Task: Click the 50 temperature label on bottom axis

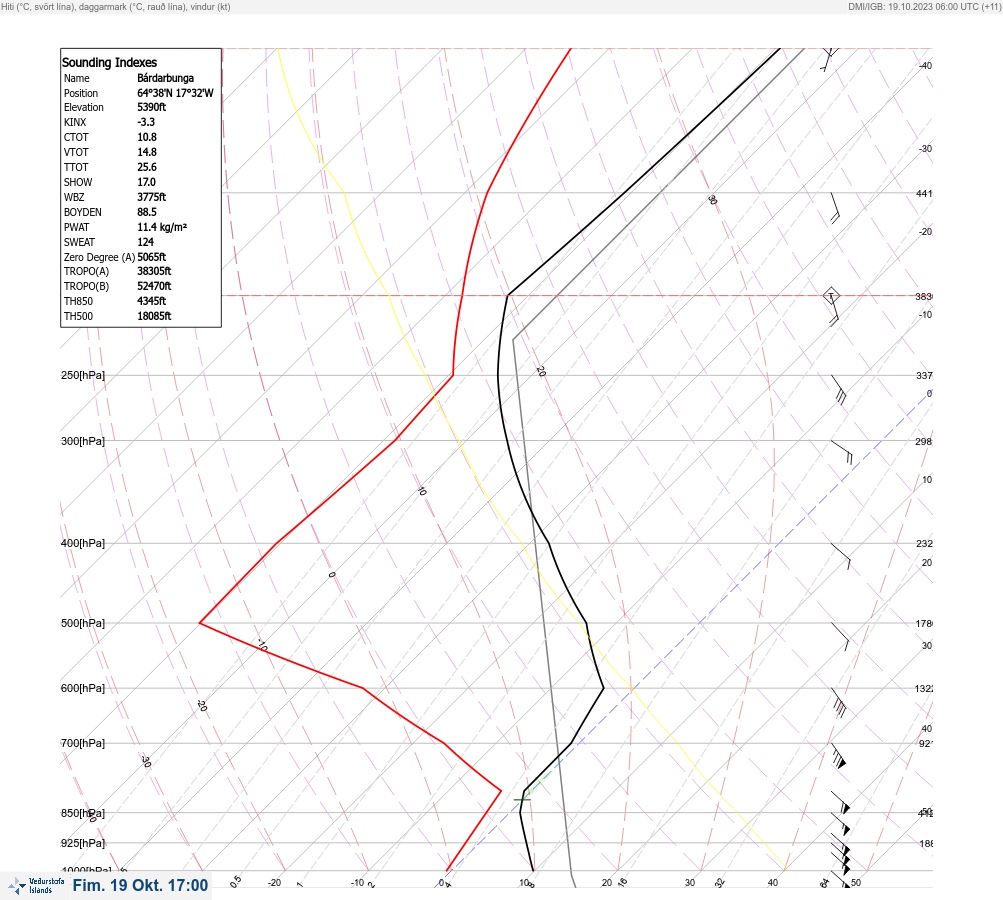Action: [856, 883]
